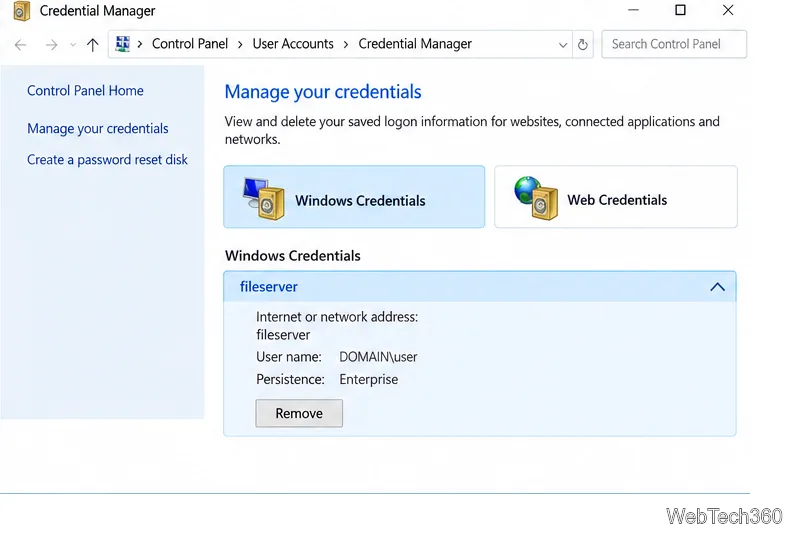Viewport: 800px width, 544px height.
Task: Click the Enterprise persistence value
Action: (x=368, y=380)
